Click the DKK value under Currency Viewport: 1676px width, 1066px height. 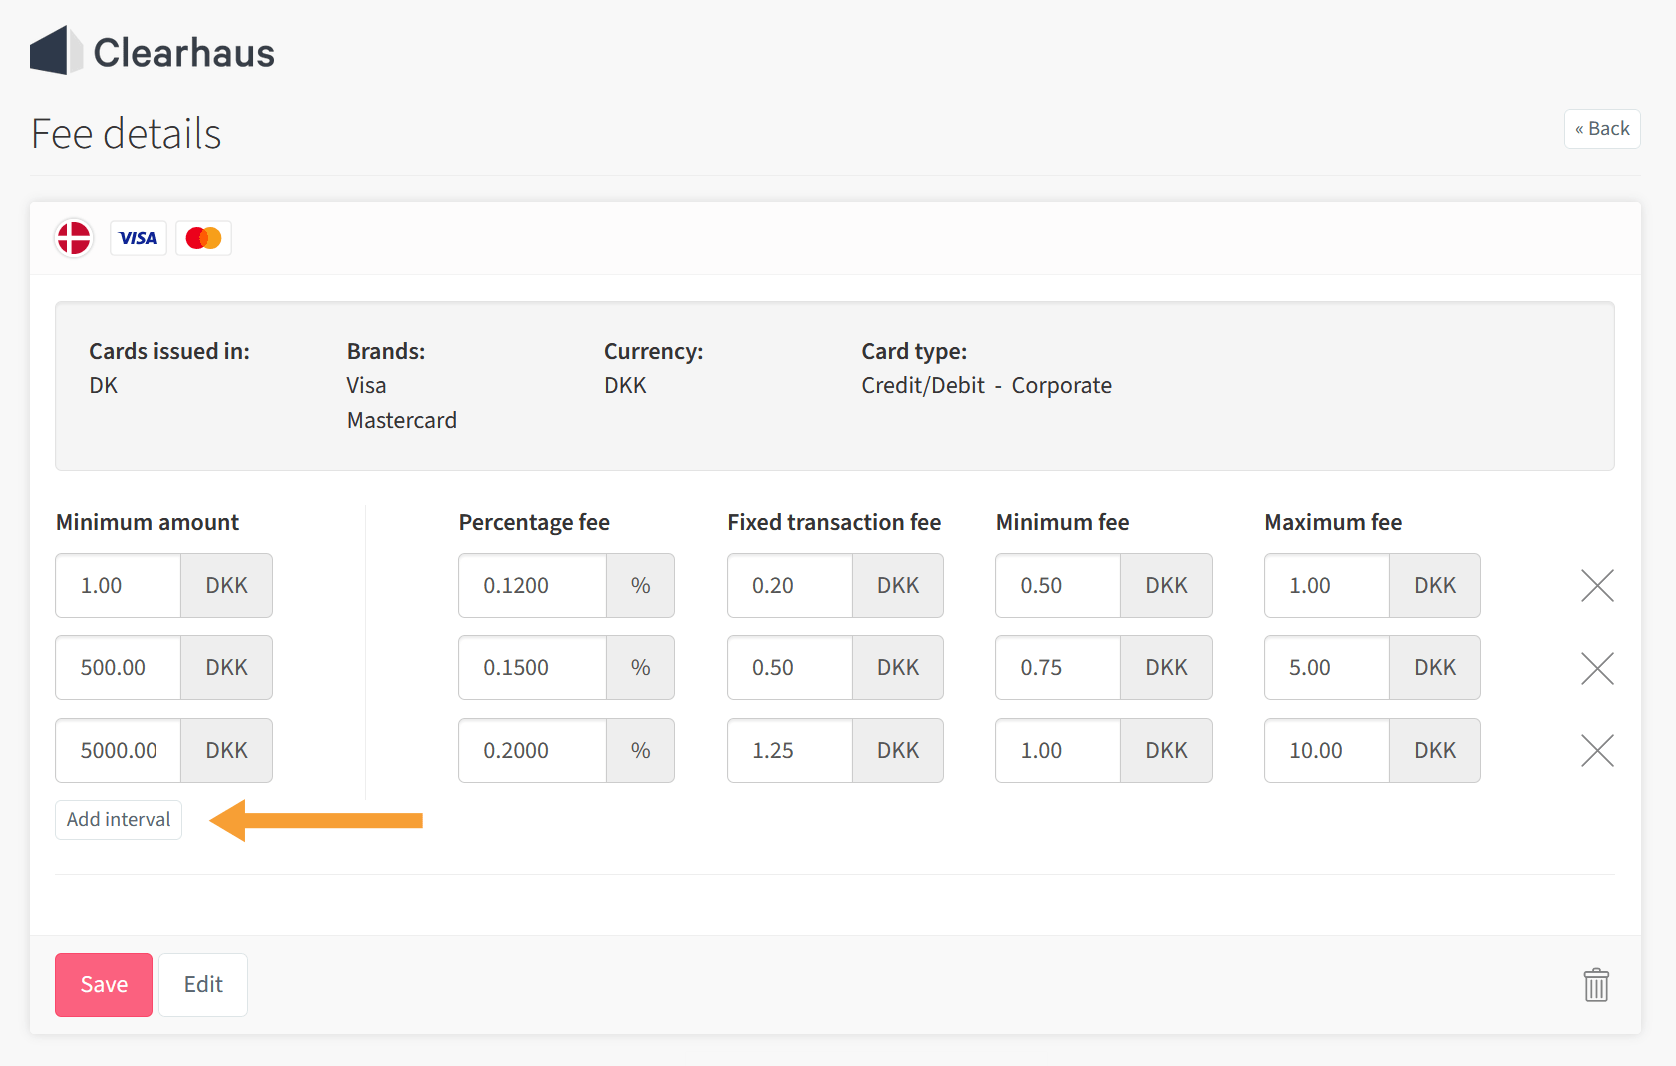pos(625,385)
